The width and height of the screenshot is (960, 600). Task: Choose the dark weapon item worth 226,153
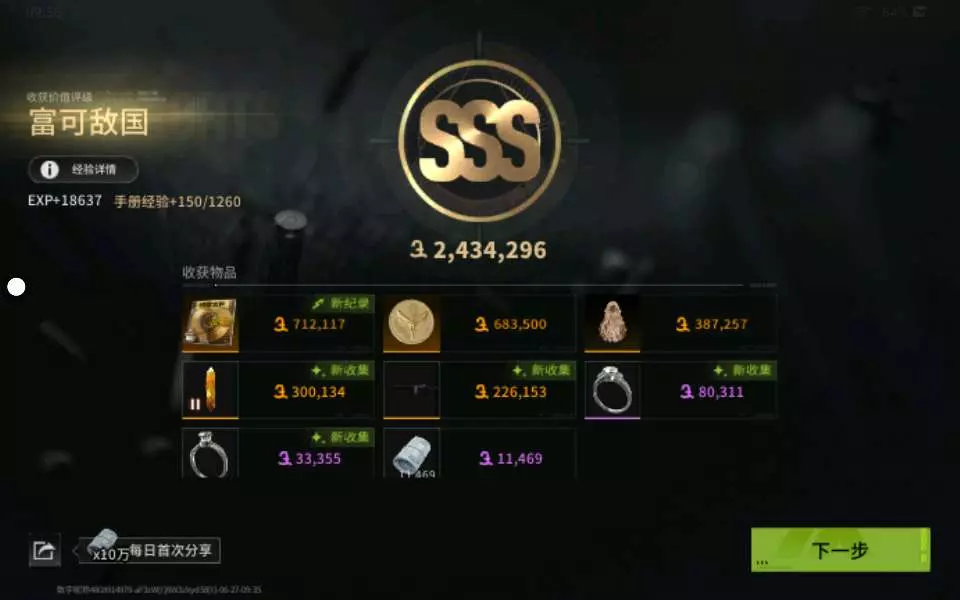pyautogui.click(x=411, y=391)
